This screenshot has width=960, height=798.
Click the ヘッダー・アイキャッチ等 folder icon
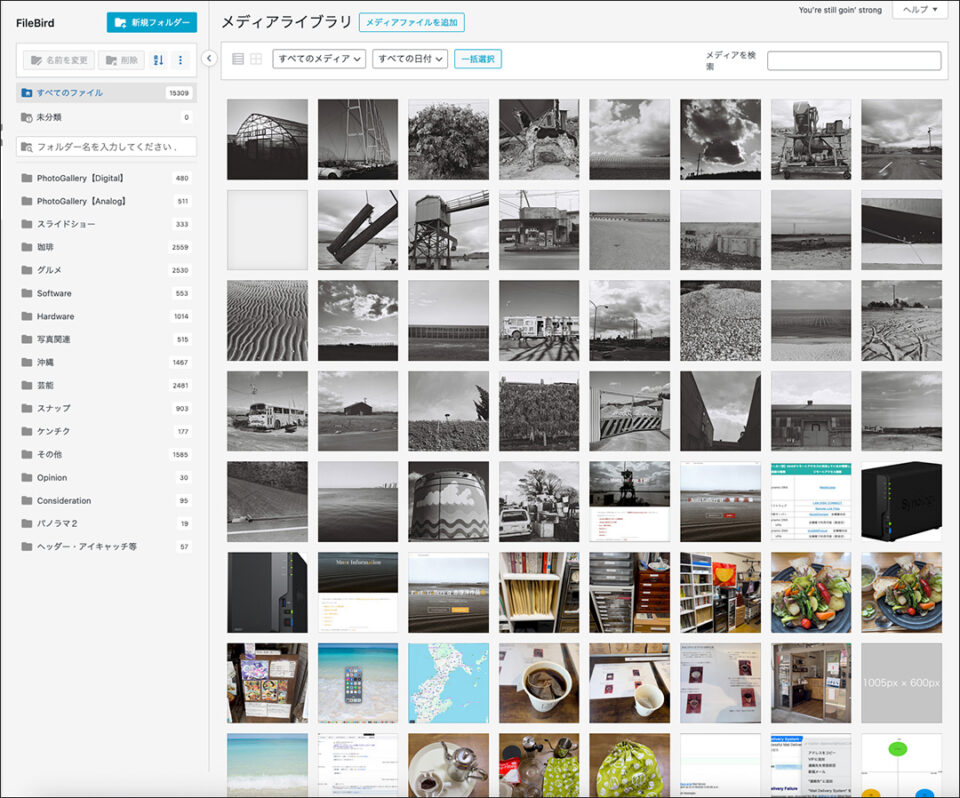[26, 546]
